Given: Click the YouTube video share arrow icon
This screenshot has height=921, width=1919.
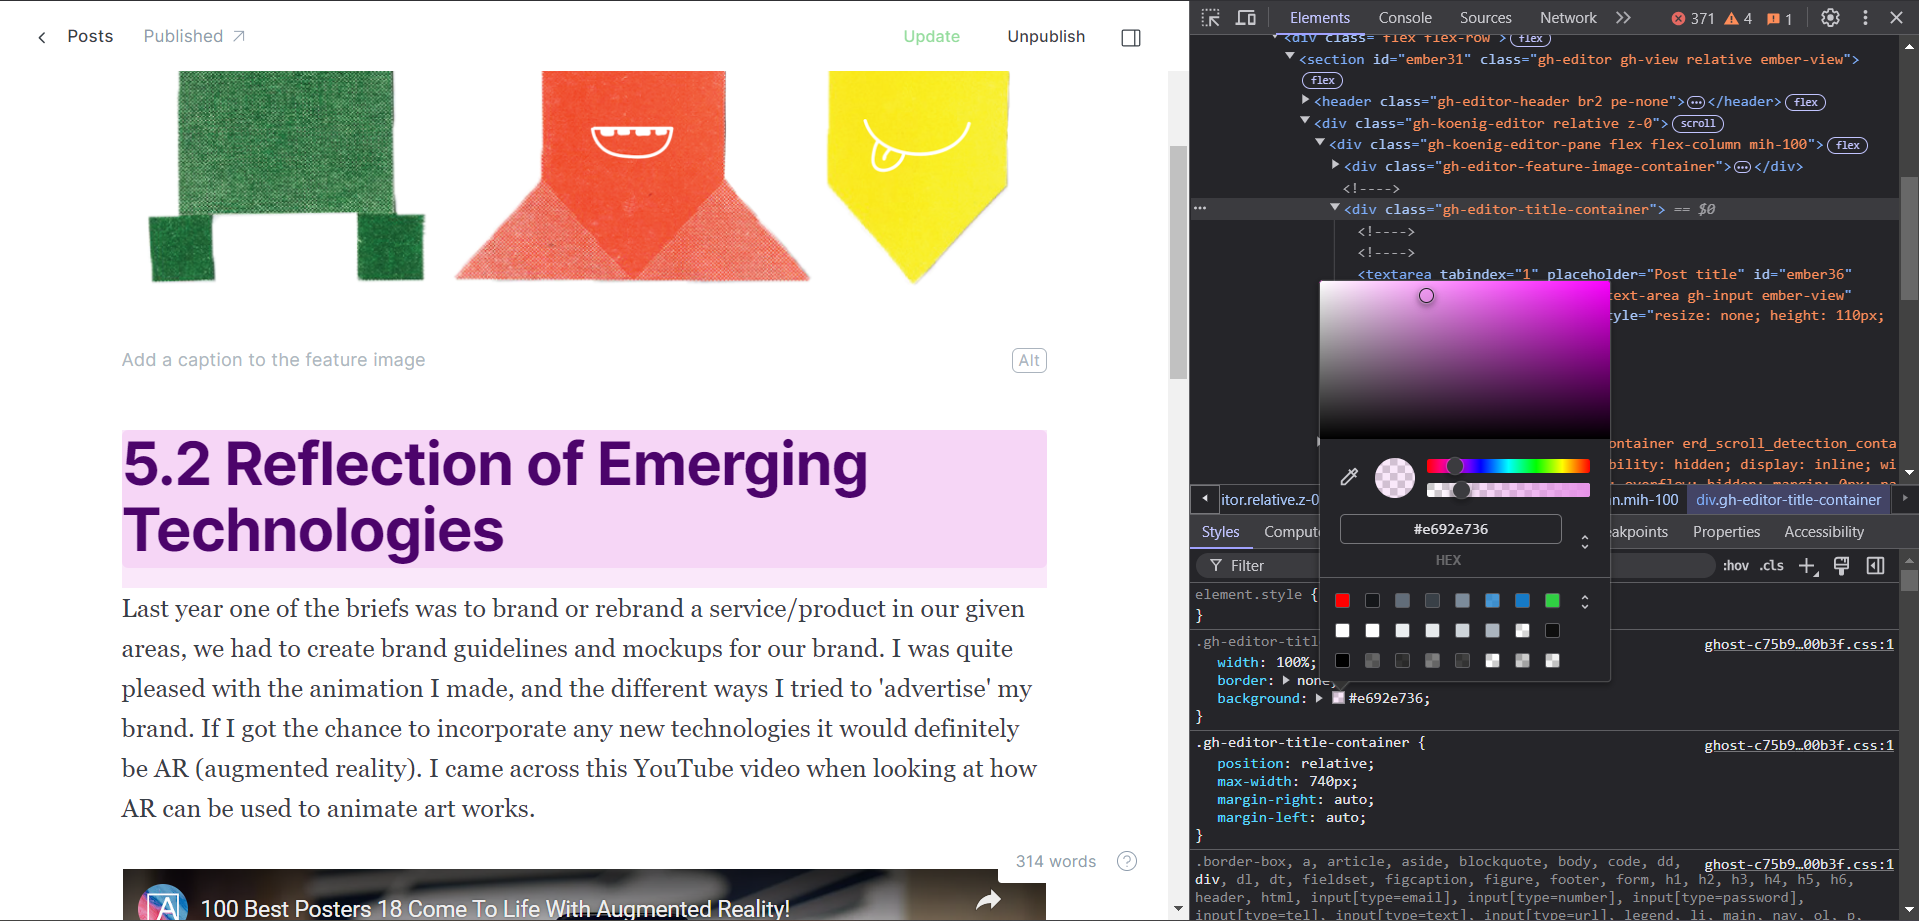Looking at the screenshot, I should 988,901.
